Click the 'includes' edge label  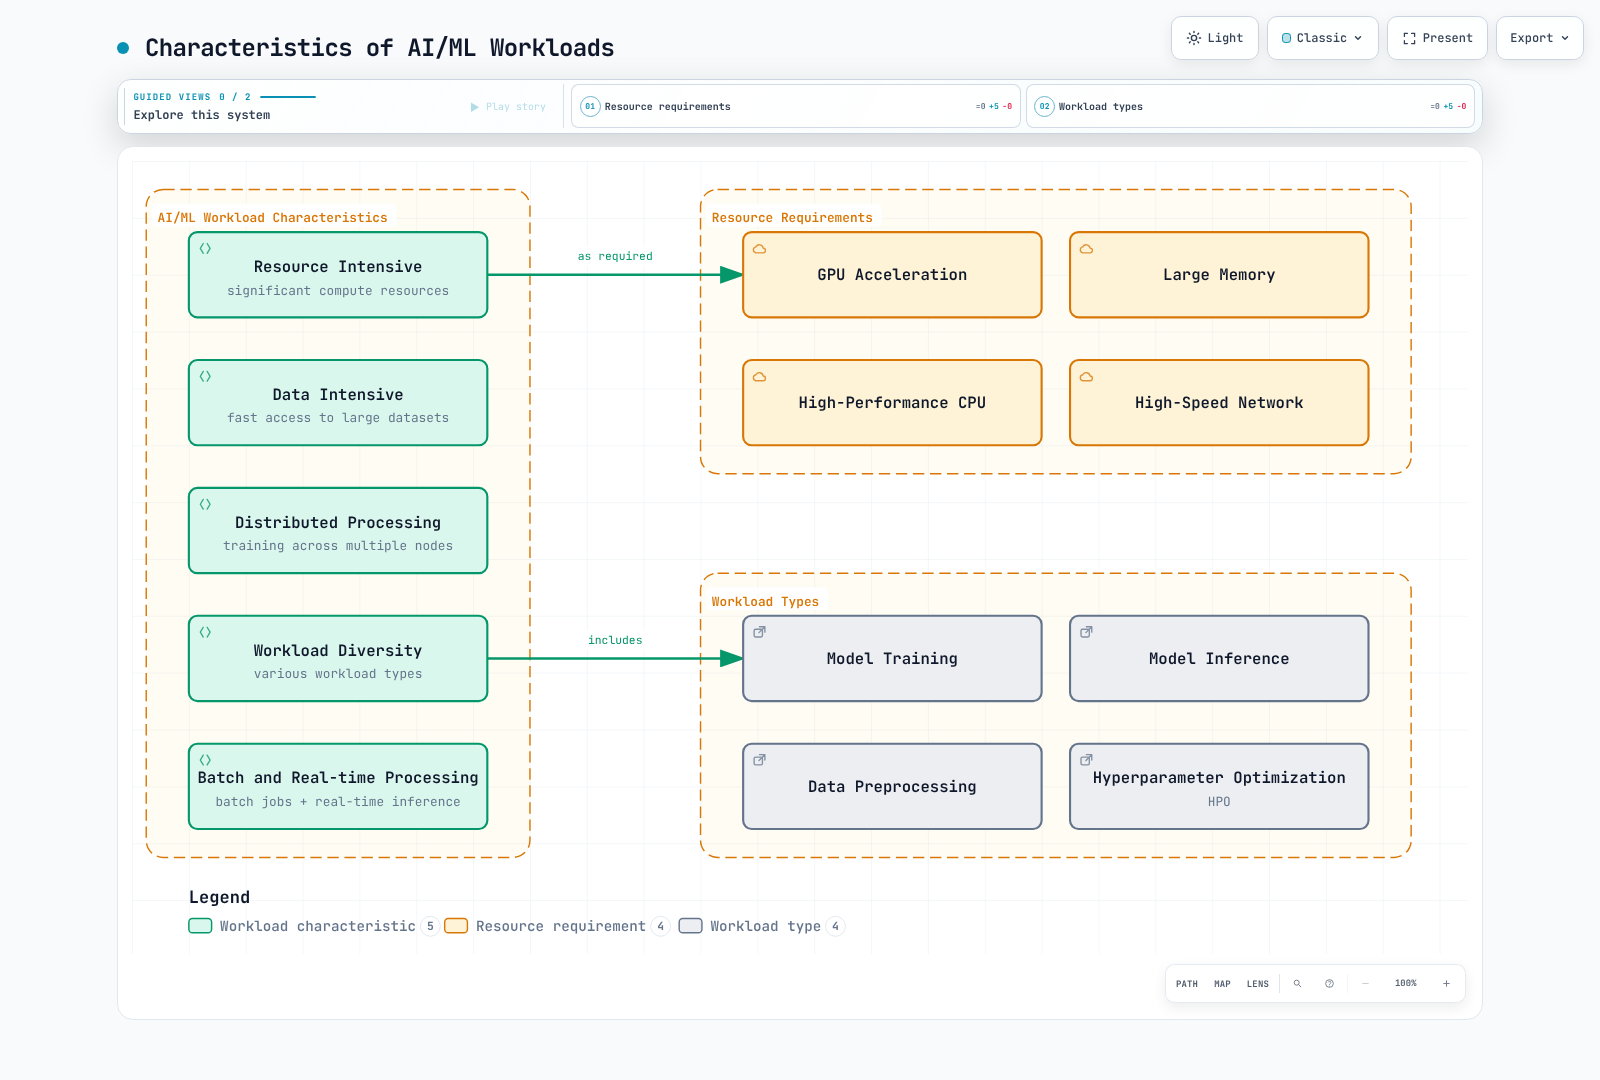615,640
